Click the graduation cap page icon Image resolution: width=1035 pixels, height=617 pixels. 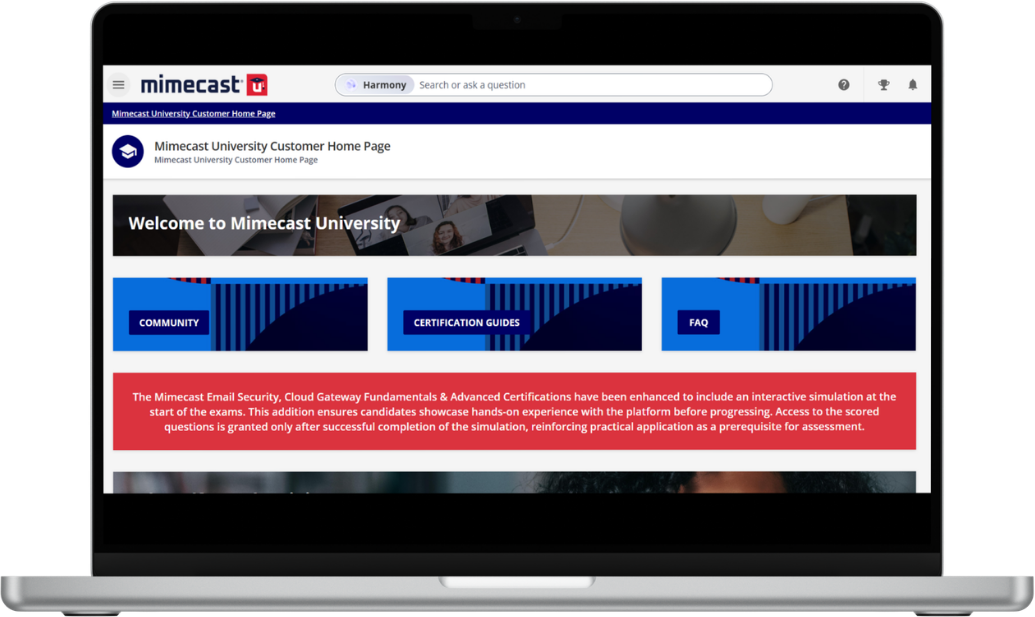(x=128, y=152)
